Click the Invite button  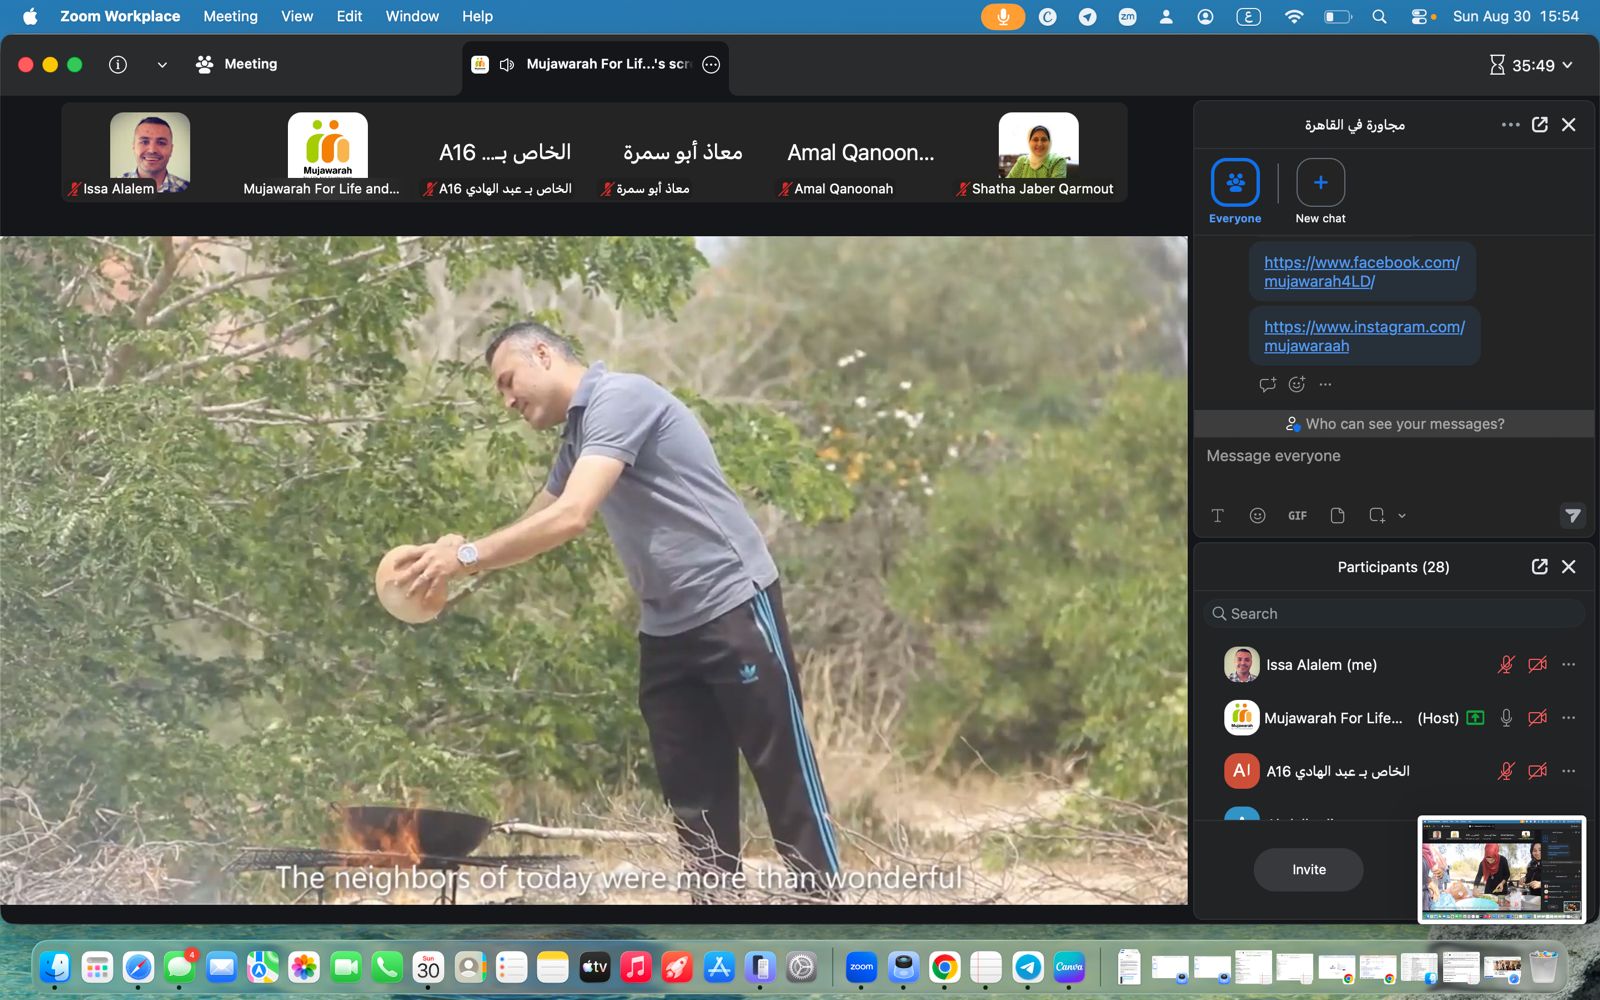[1308, 870]
